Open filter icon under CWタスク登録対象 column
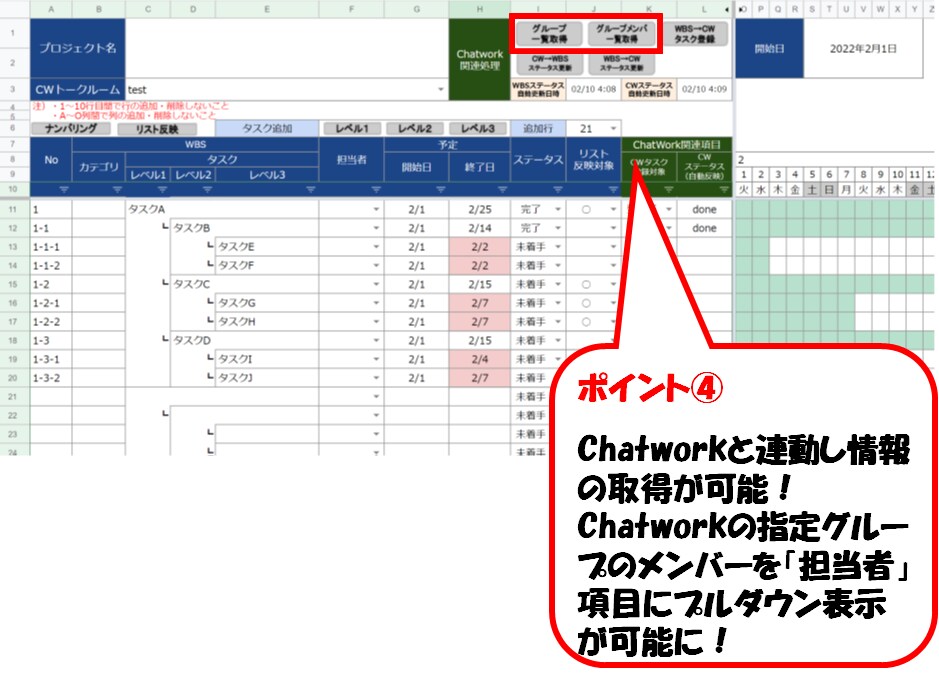The width and height of the screenshot is (939, 679). click(668, 190)
